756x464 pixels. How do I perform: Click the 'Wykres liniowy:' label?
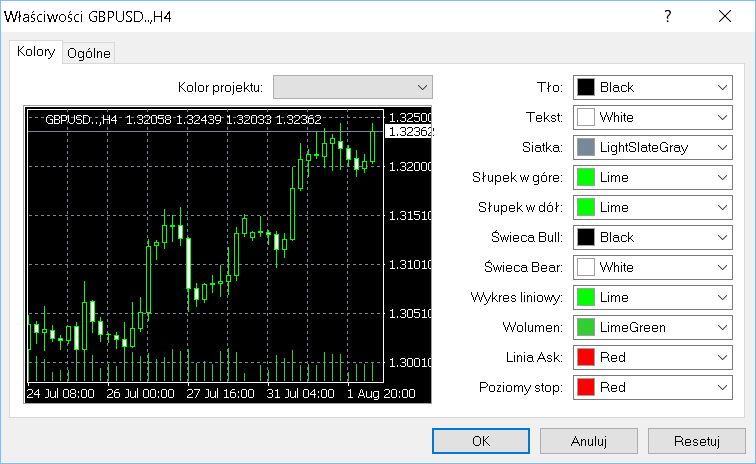(517, 297)
